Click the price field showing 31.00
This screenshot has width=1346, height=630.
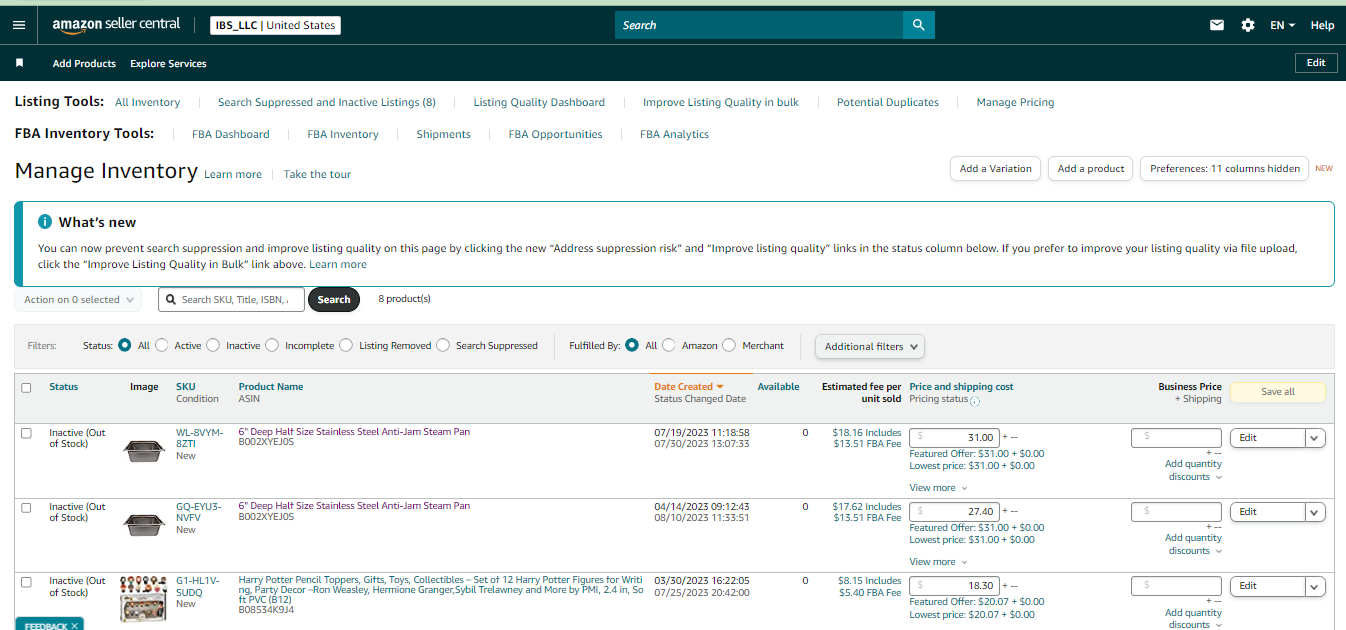click(x=954, y=437)
